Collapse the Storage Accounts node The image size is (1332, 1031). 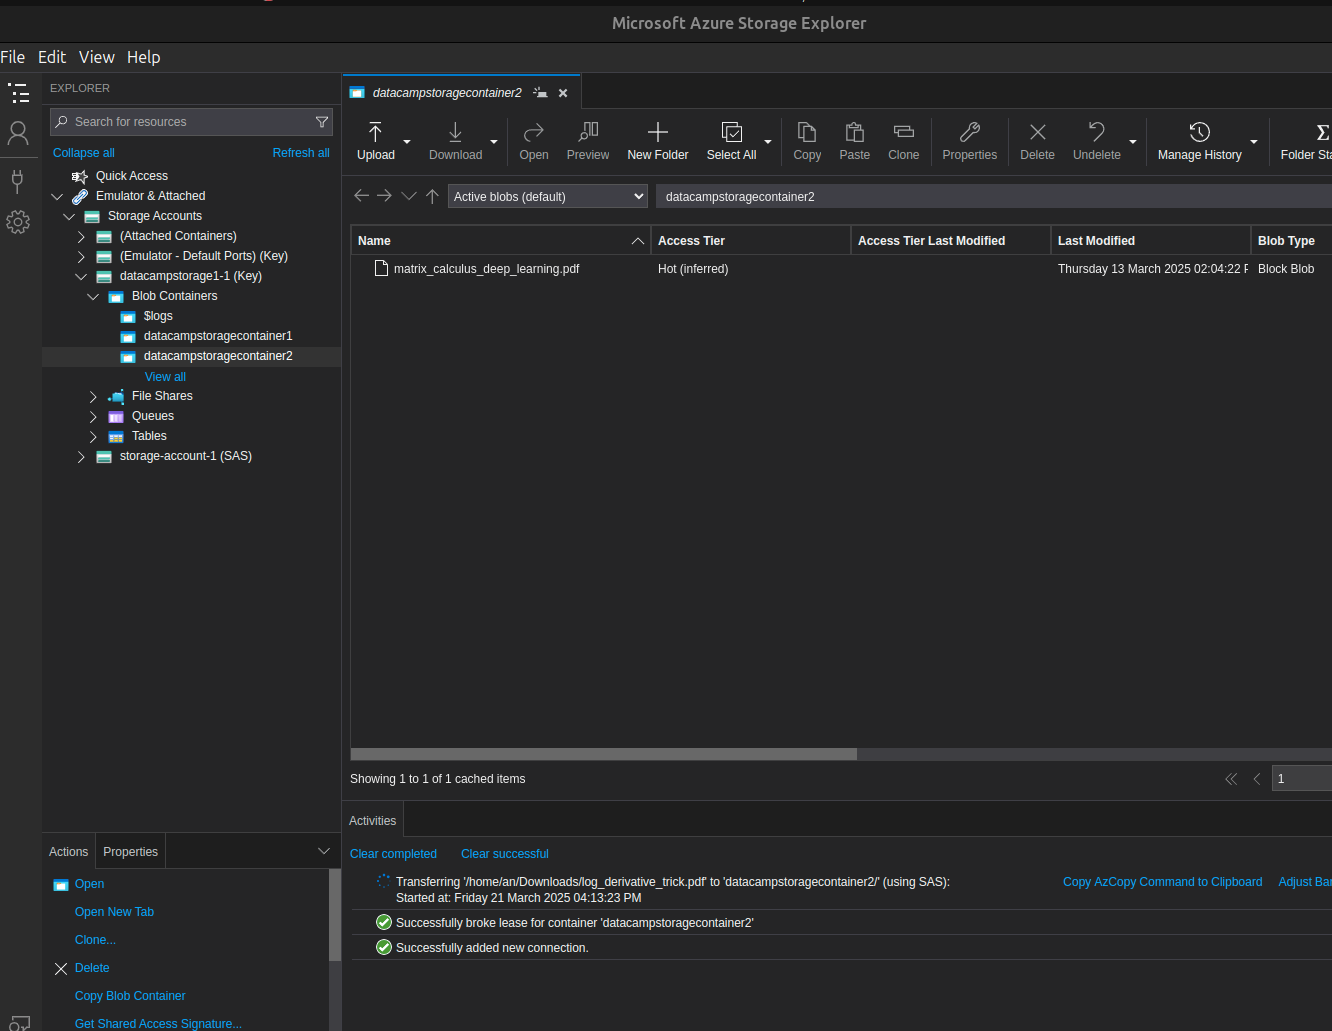[x=69, y=216]
